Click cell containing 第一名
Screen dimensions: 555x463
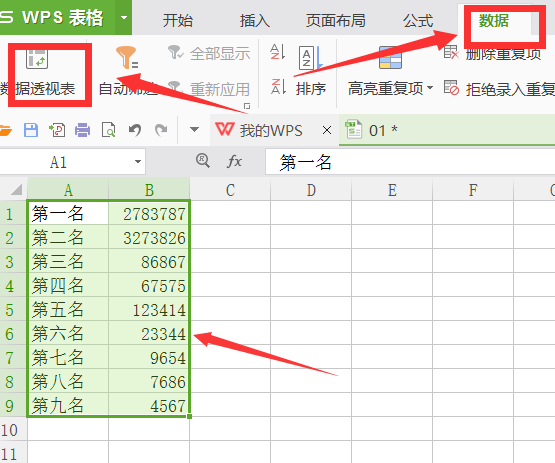pyautogui.click(x=68, y=213)
